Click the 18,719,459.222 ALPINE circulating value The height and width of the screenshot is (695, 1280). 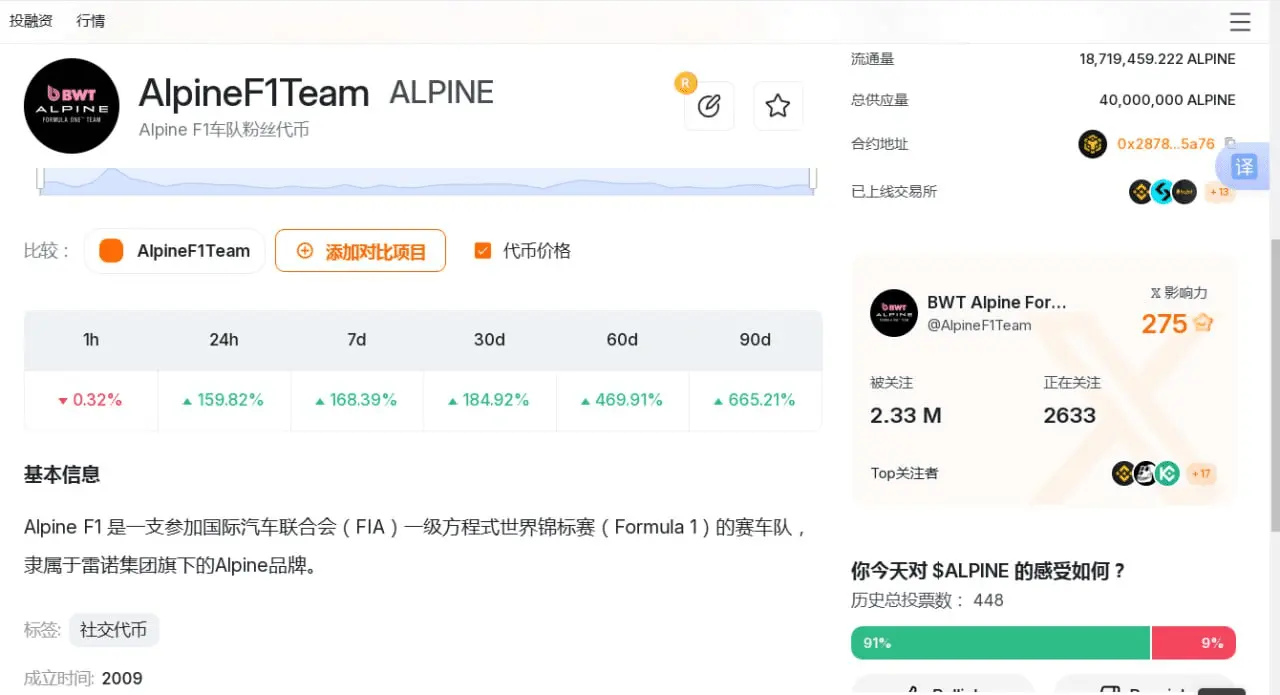pyautogui.click(x=1157, y=59)
